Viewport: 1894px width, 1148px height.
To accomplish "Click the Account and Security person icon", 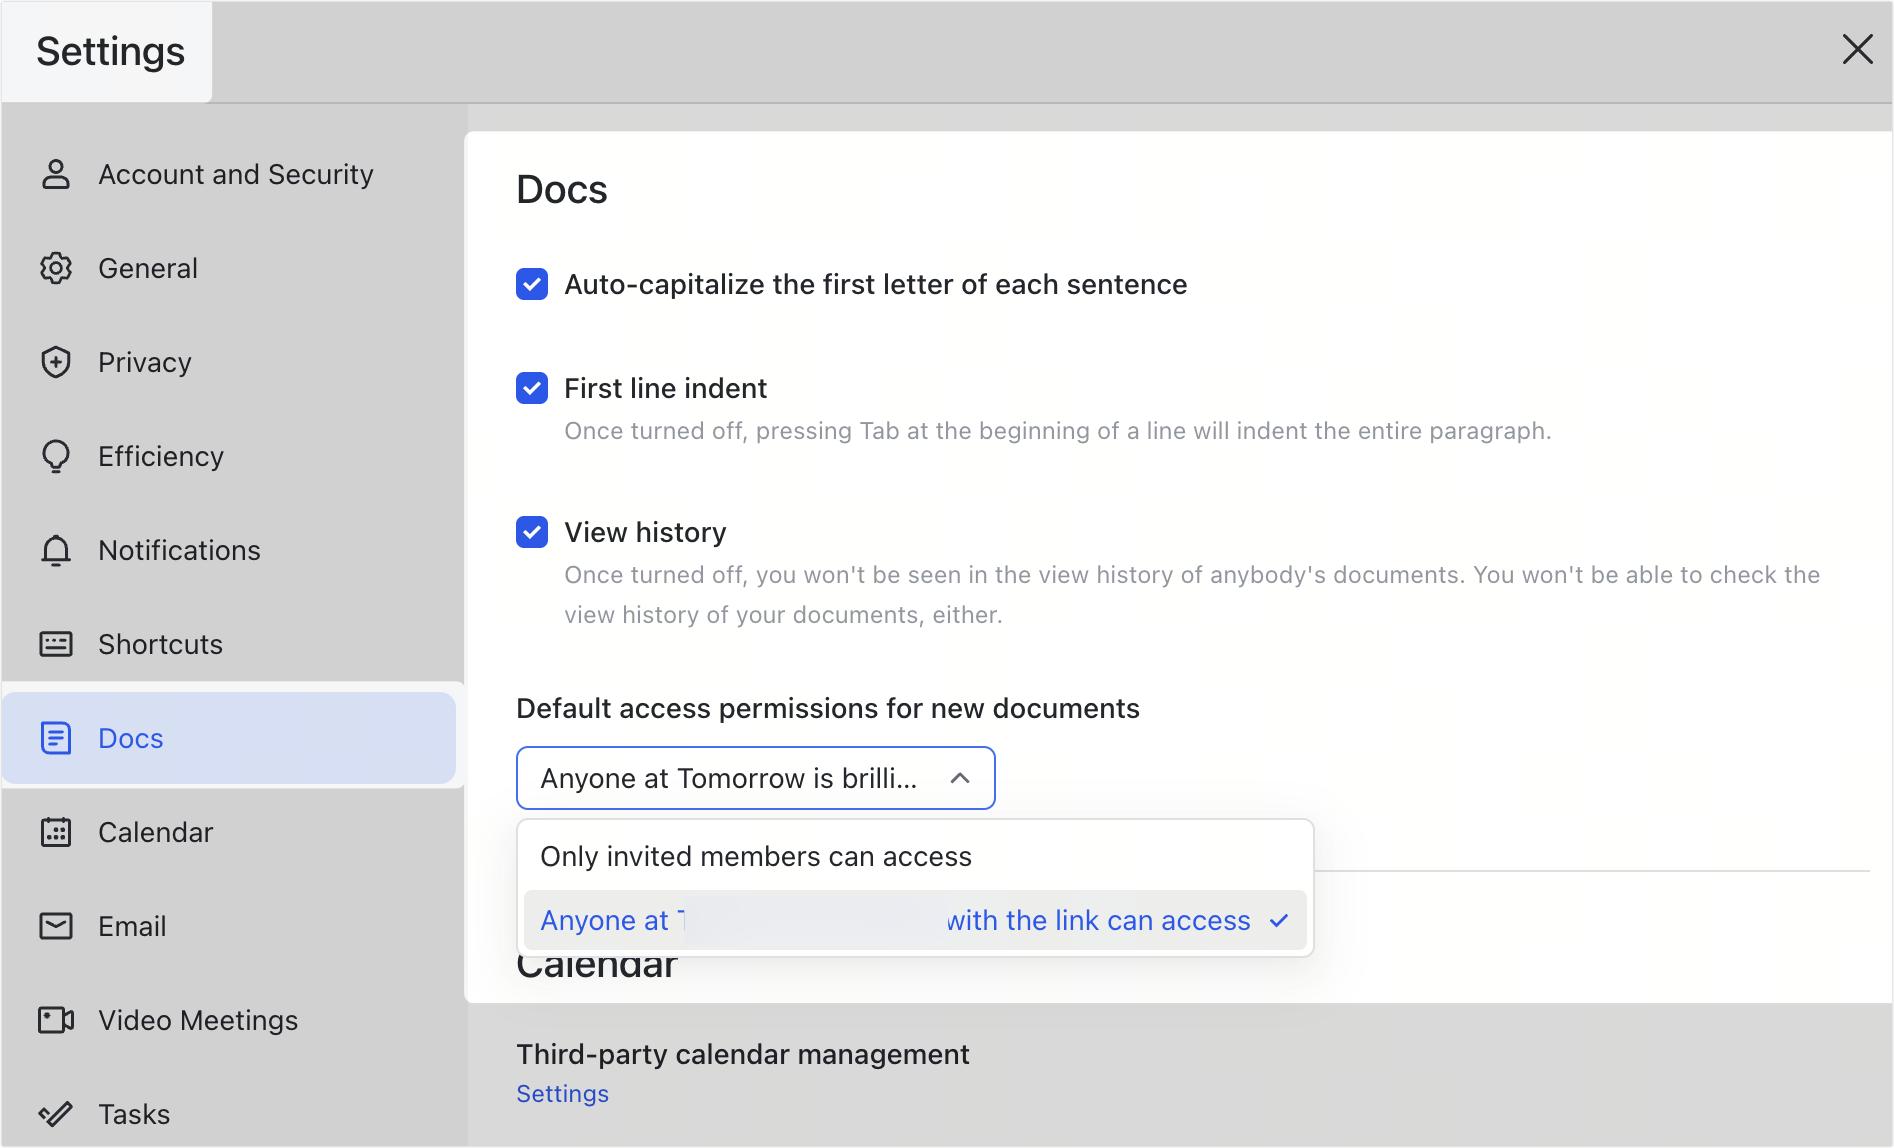I will pyautogui.click(x=56, y=174).
